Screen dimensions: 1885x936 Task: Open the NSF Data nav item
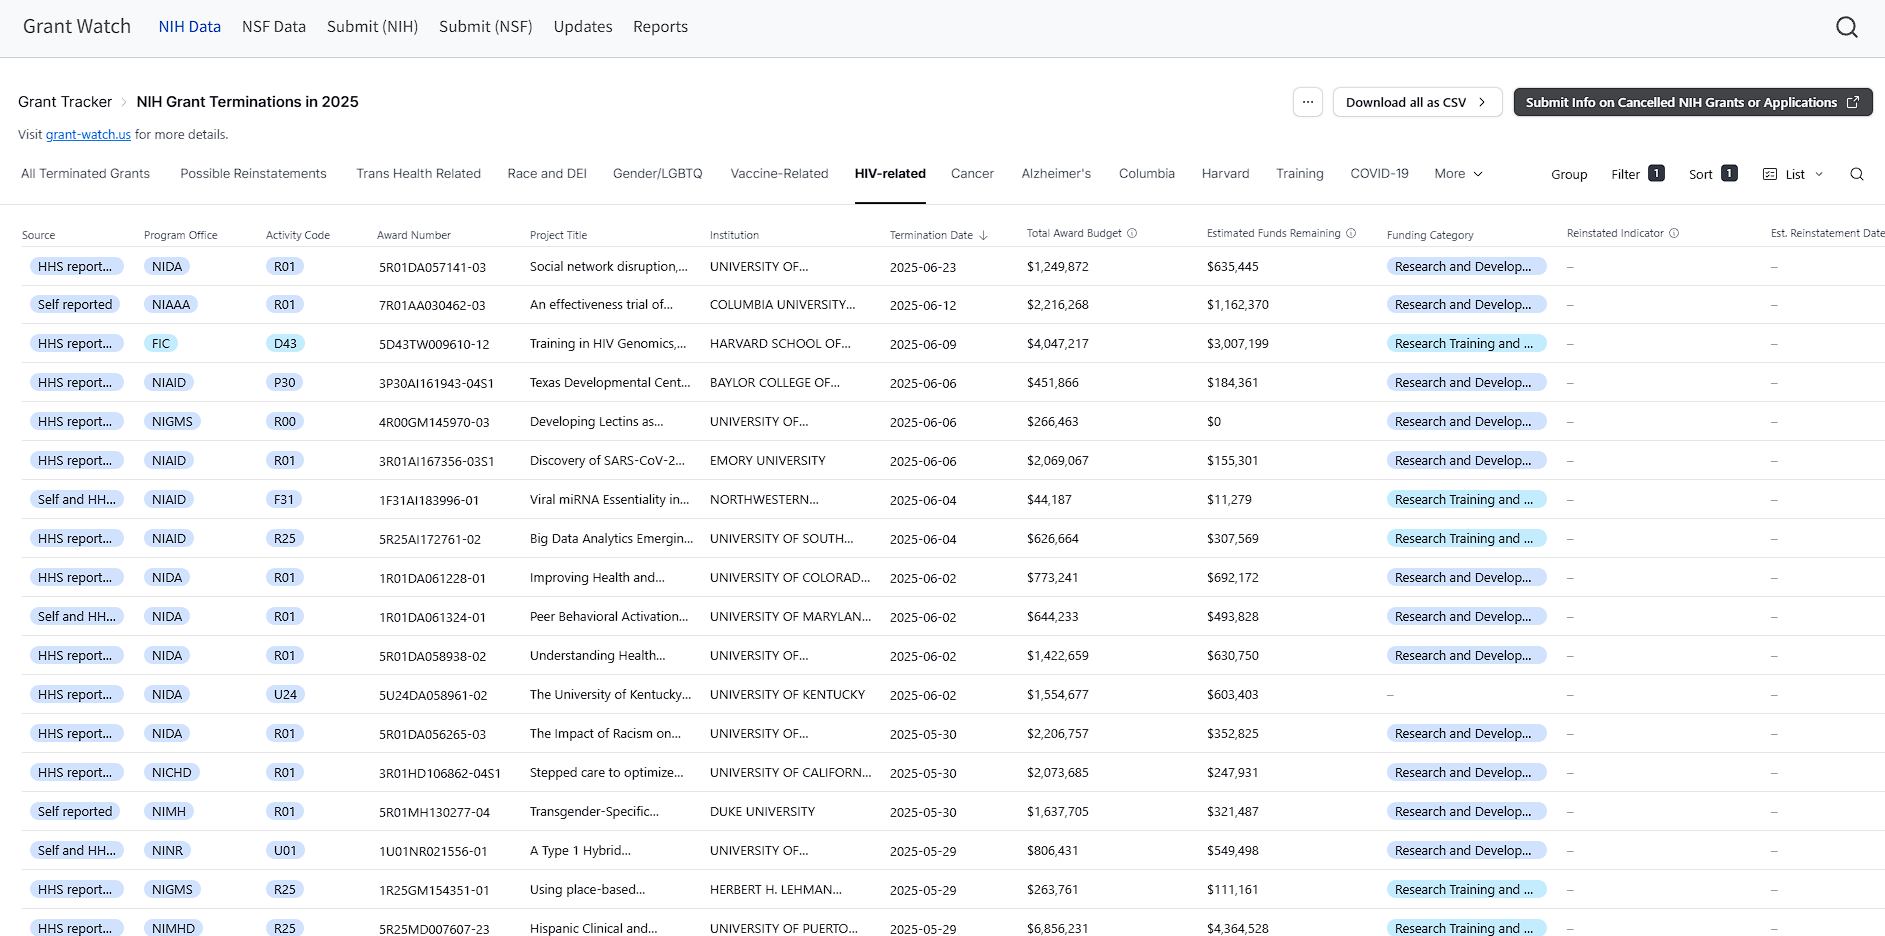click(x=274, y=27)
